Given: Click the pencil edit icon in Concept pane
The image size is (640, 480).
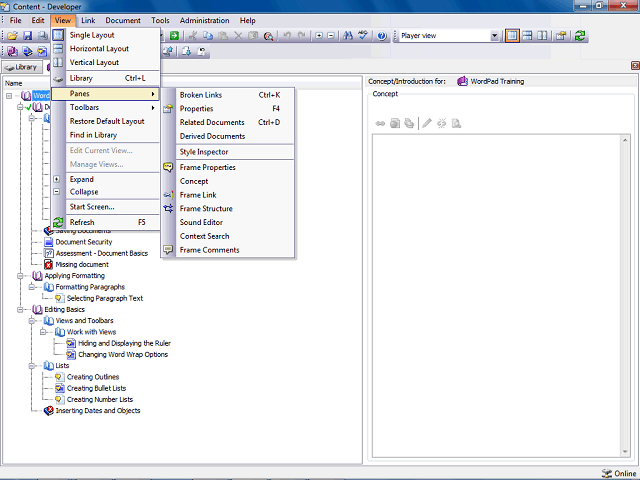Looking at the screenshot, I should [x=427, y=123].
